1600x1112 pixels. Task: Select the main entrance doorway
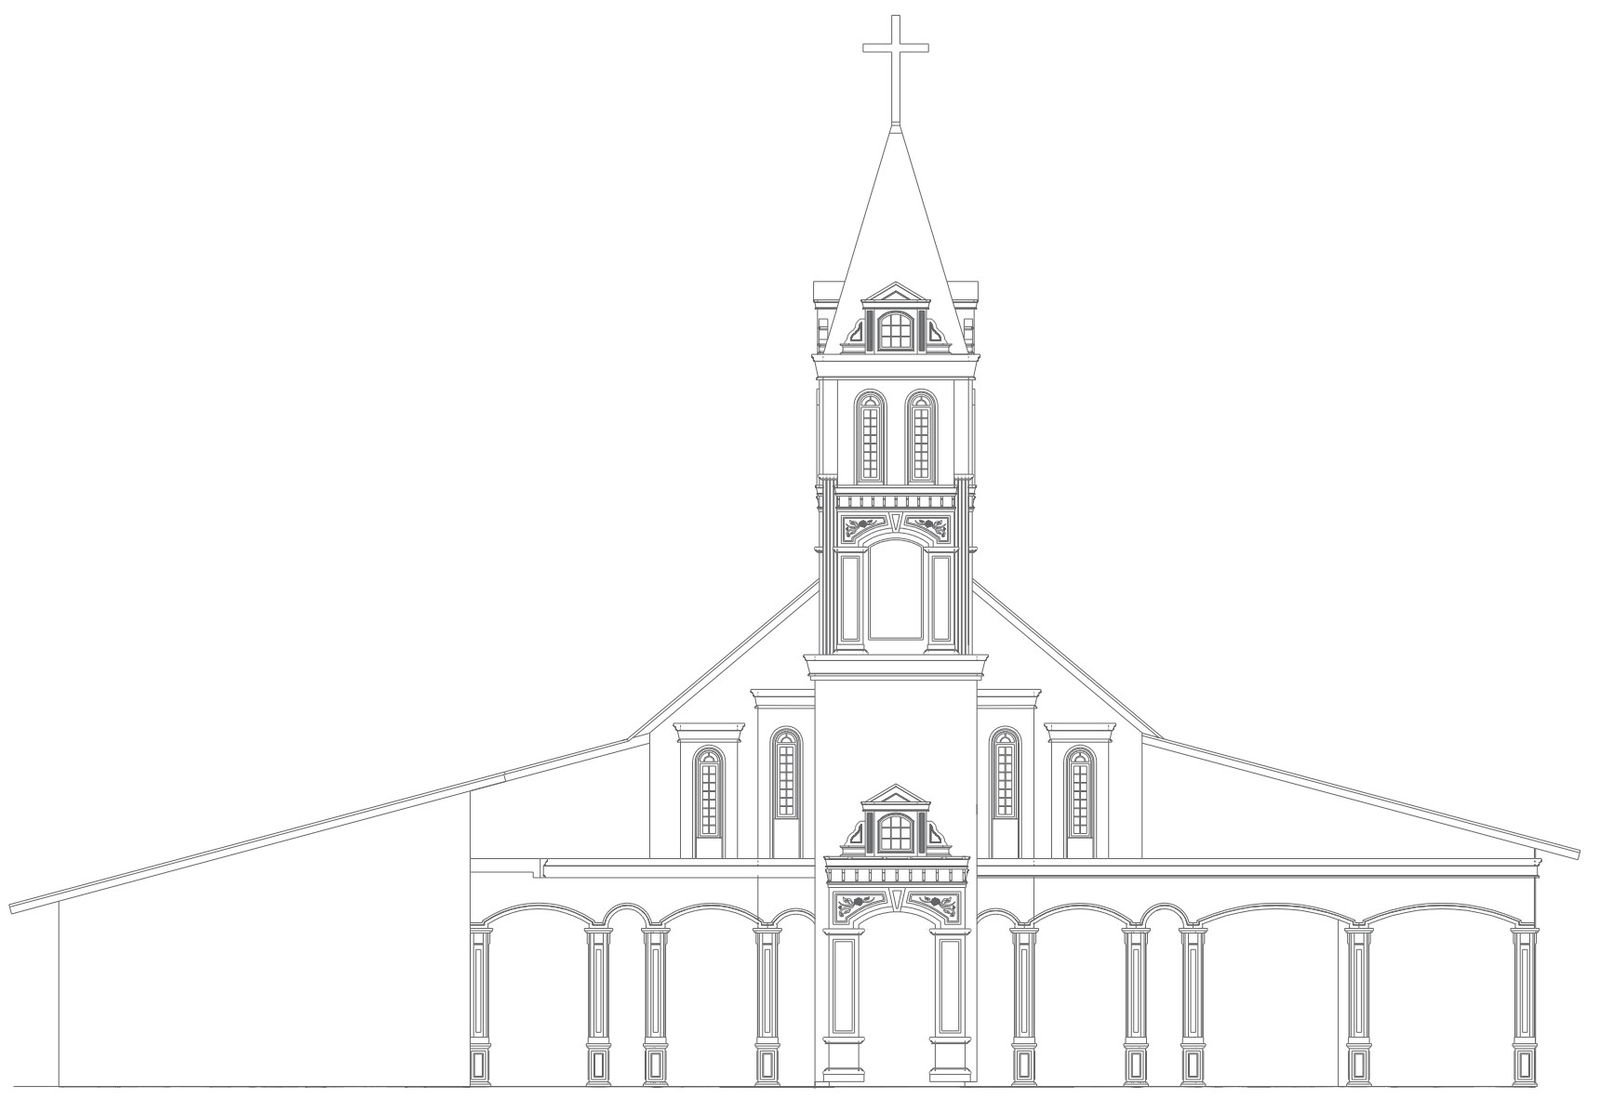pyautogui.click(x=895, y=1000)
